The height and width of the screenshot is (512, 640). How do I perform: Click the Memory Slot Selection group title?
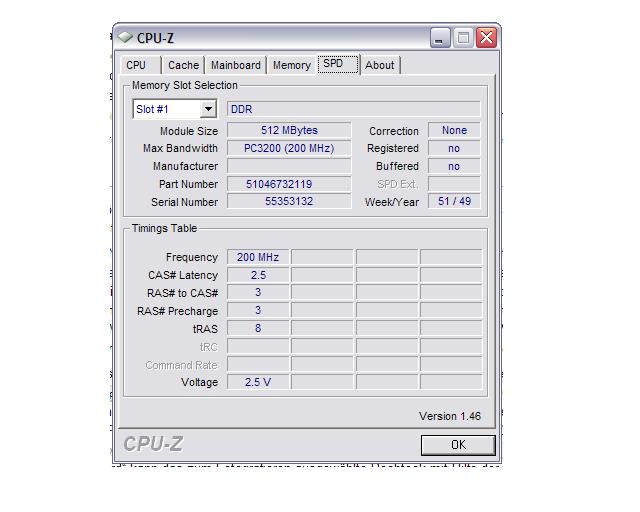point(184,85)
